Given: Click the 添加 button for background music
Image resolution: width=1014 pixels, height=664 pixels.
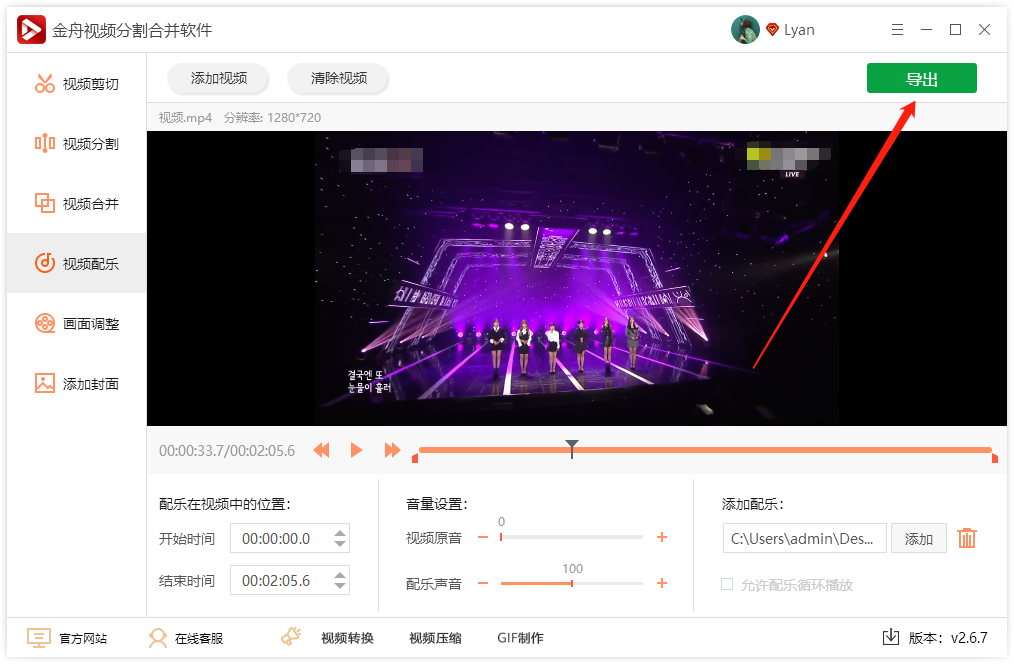Looking at the screenshot, I should tap(918, 539).
